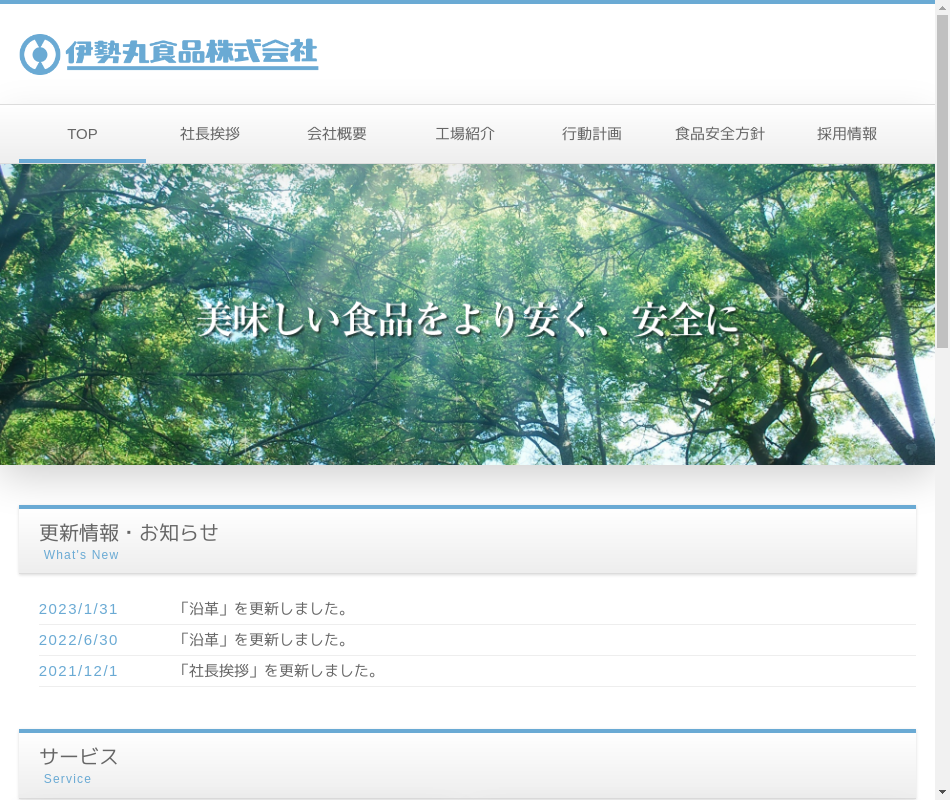Click the 更新情報・お知らせ section heading
This screenshot has width=950, height=800.
[x=129, y=533]
